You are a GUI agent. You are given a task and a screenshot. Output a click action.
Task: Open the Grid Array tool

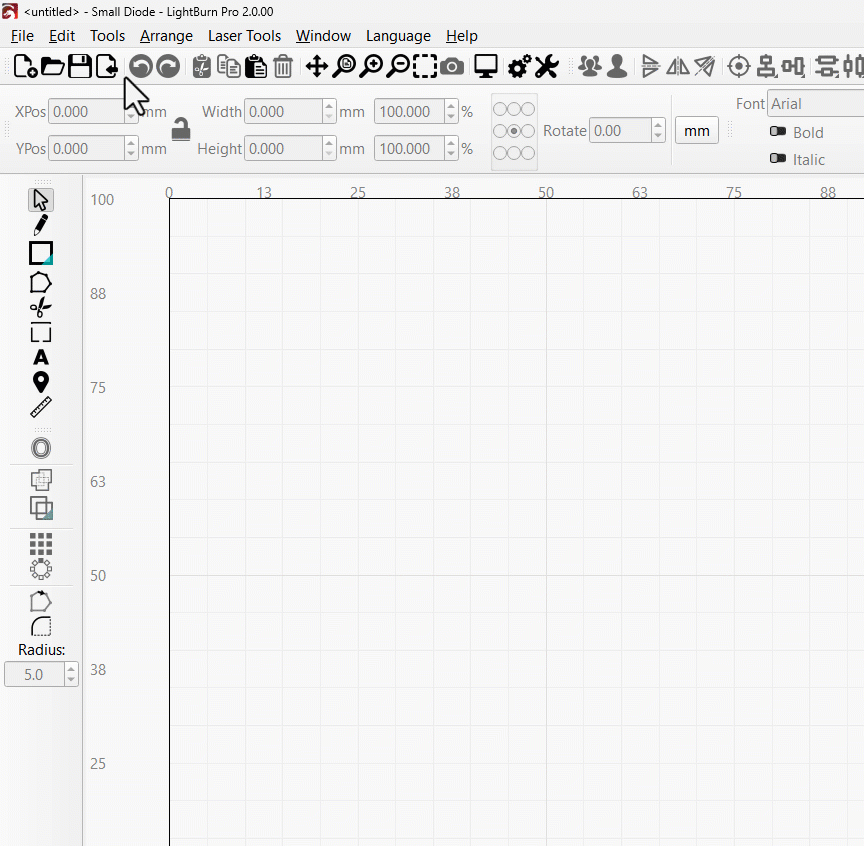tap(41, 544)
